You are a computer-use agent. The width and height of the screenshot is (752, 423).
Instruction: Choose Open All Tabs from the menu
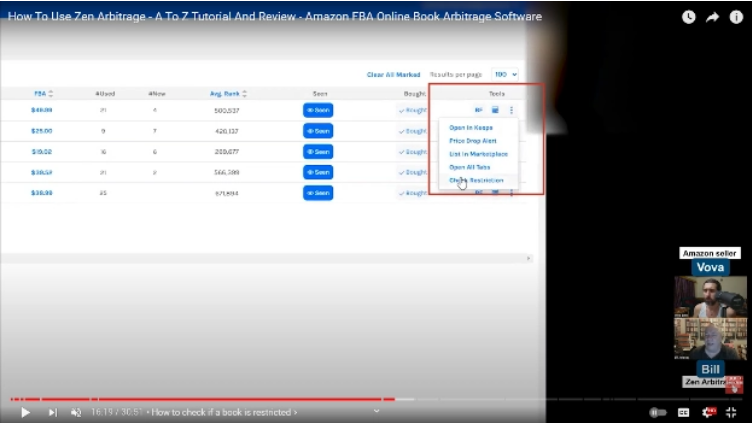470,167
